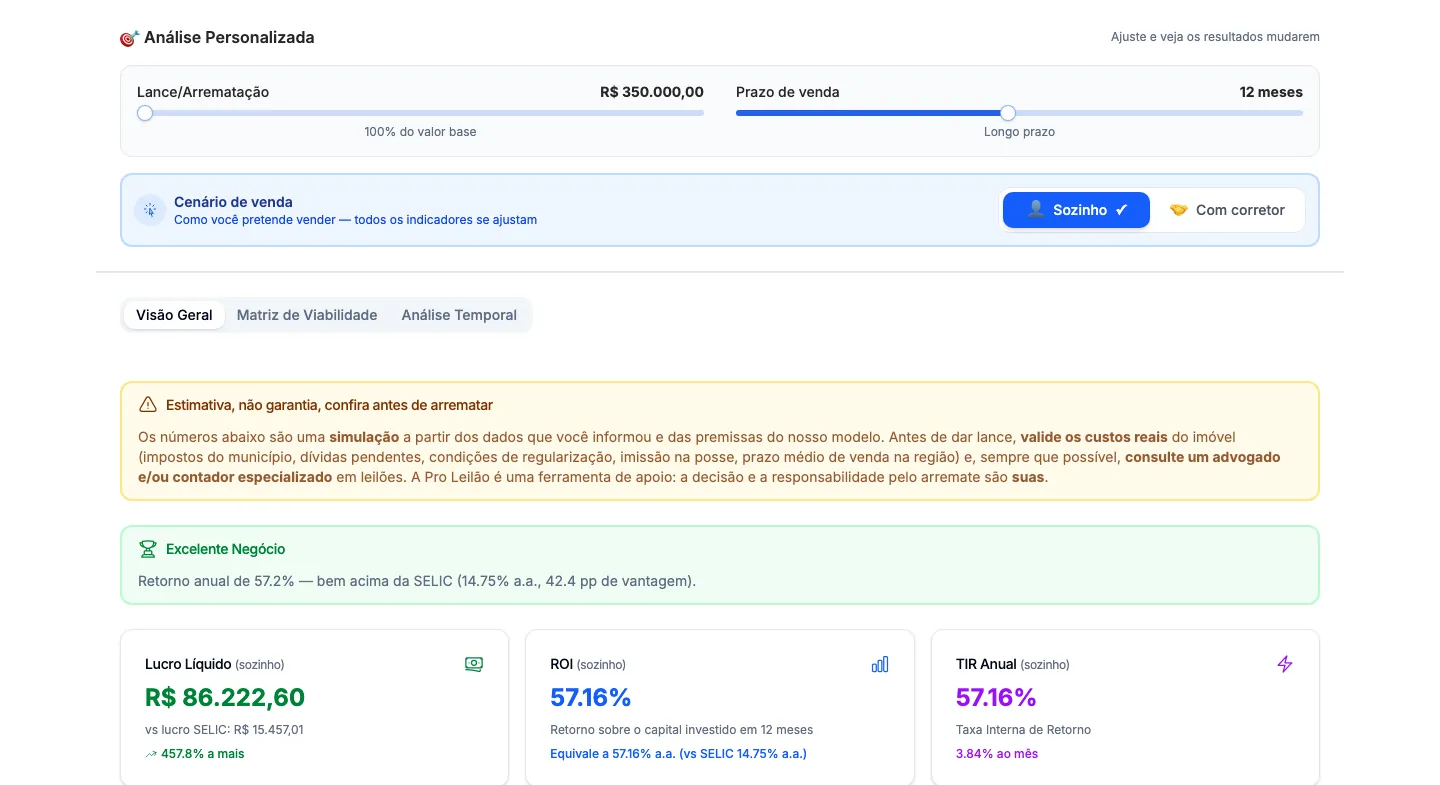Click the Prazo de venda slider handle
Screen dimensions: 1440x785
(x=1008, y=113)
